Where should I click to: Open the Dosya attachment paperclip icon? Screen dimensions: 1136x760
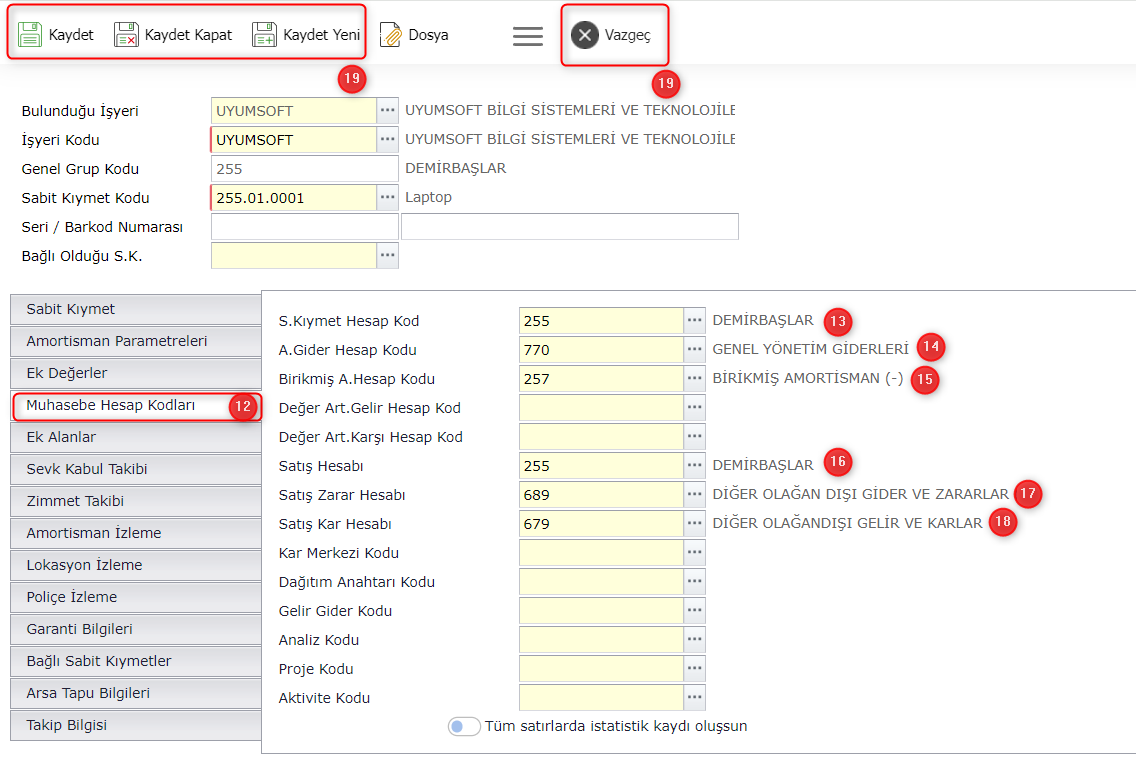point(391,35)
